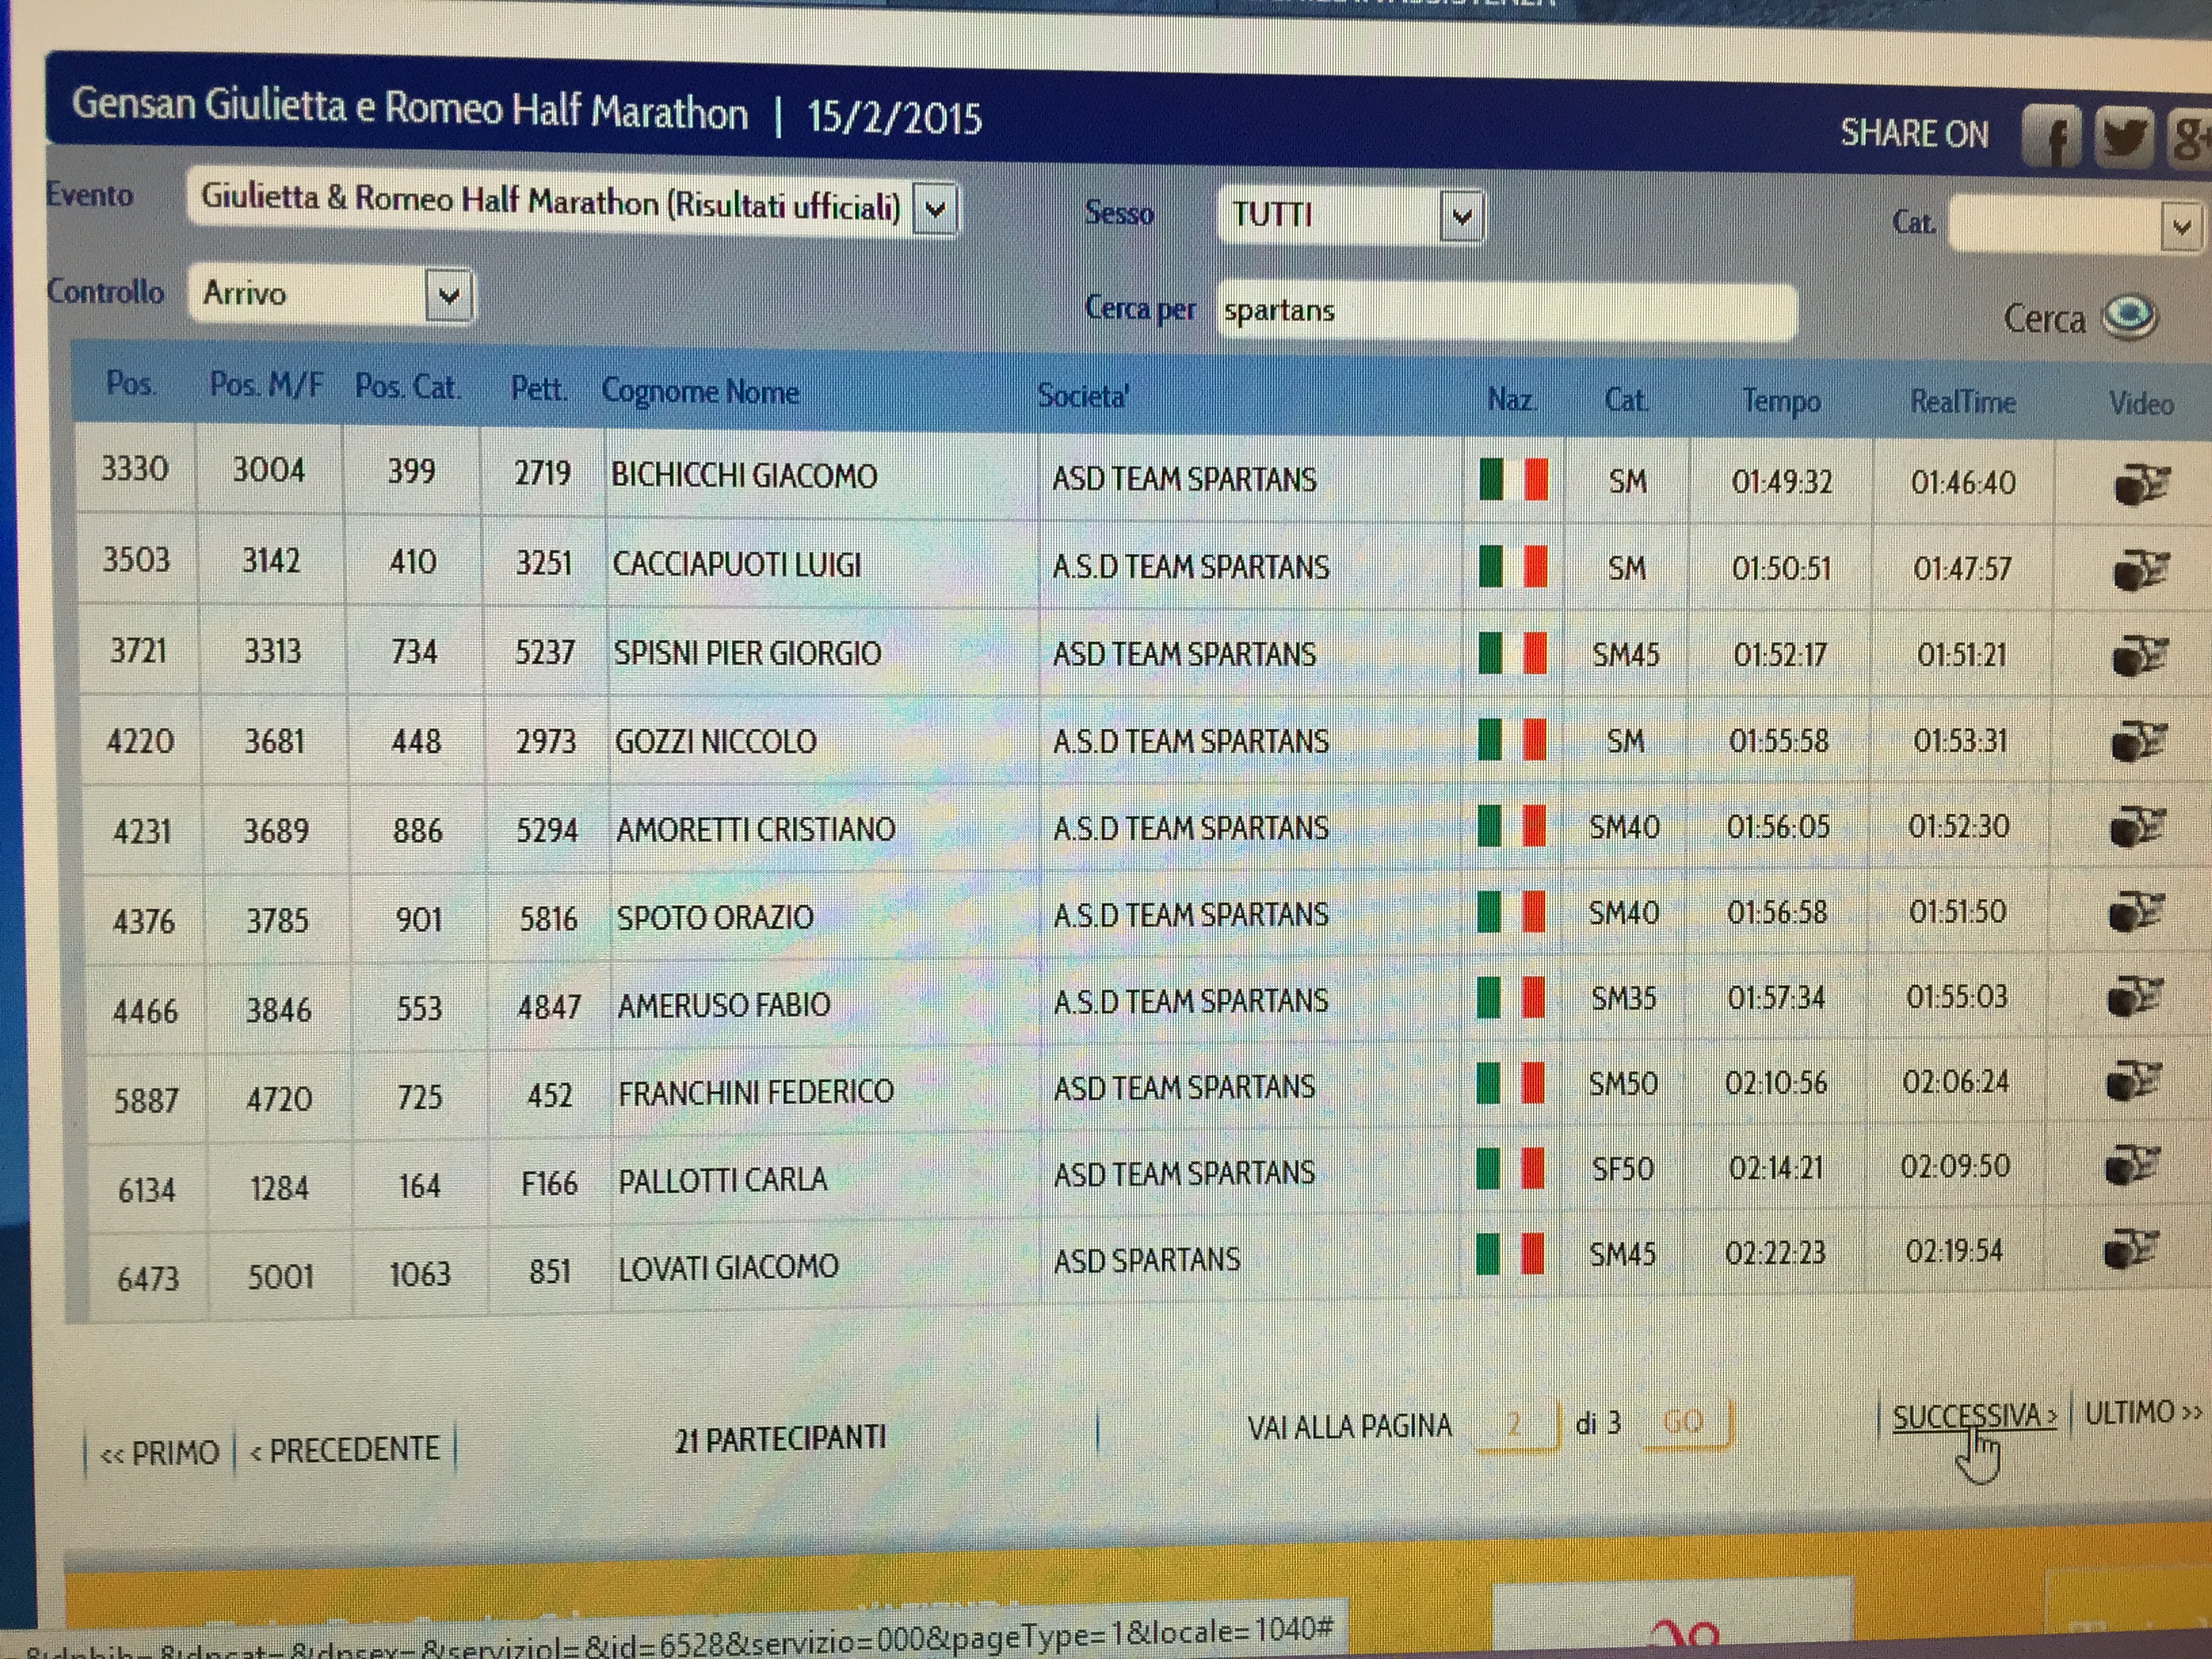Open video for Franchini Federico row
2212x1659 pixels.
(2133, 1082)
